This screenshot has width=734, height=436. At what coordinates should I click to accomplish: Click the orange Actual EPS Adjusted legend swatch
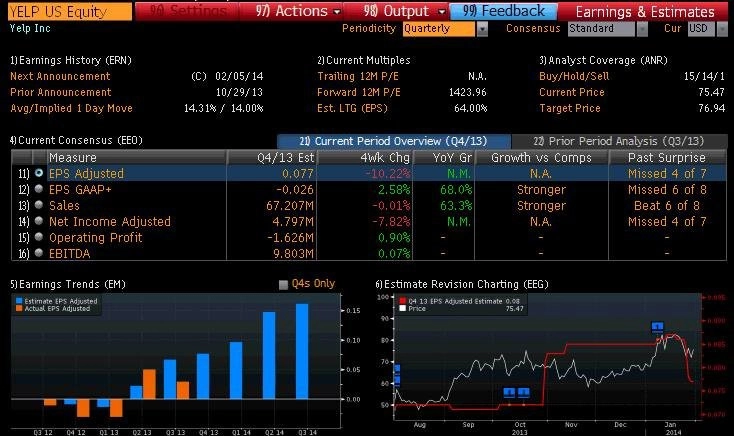[x=19, y=309]
